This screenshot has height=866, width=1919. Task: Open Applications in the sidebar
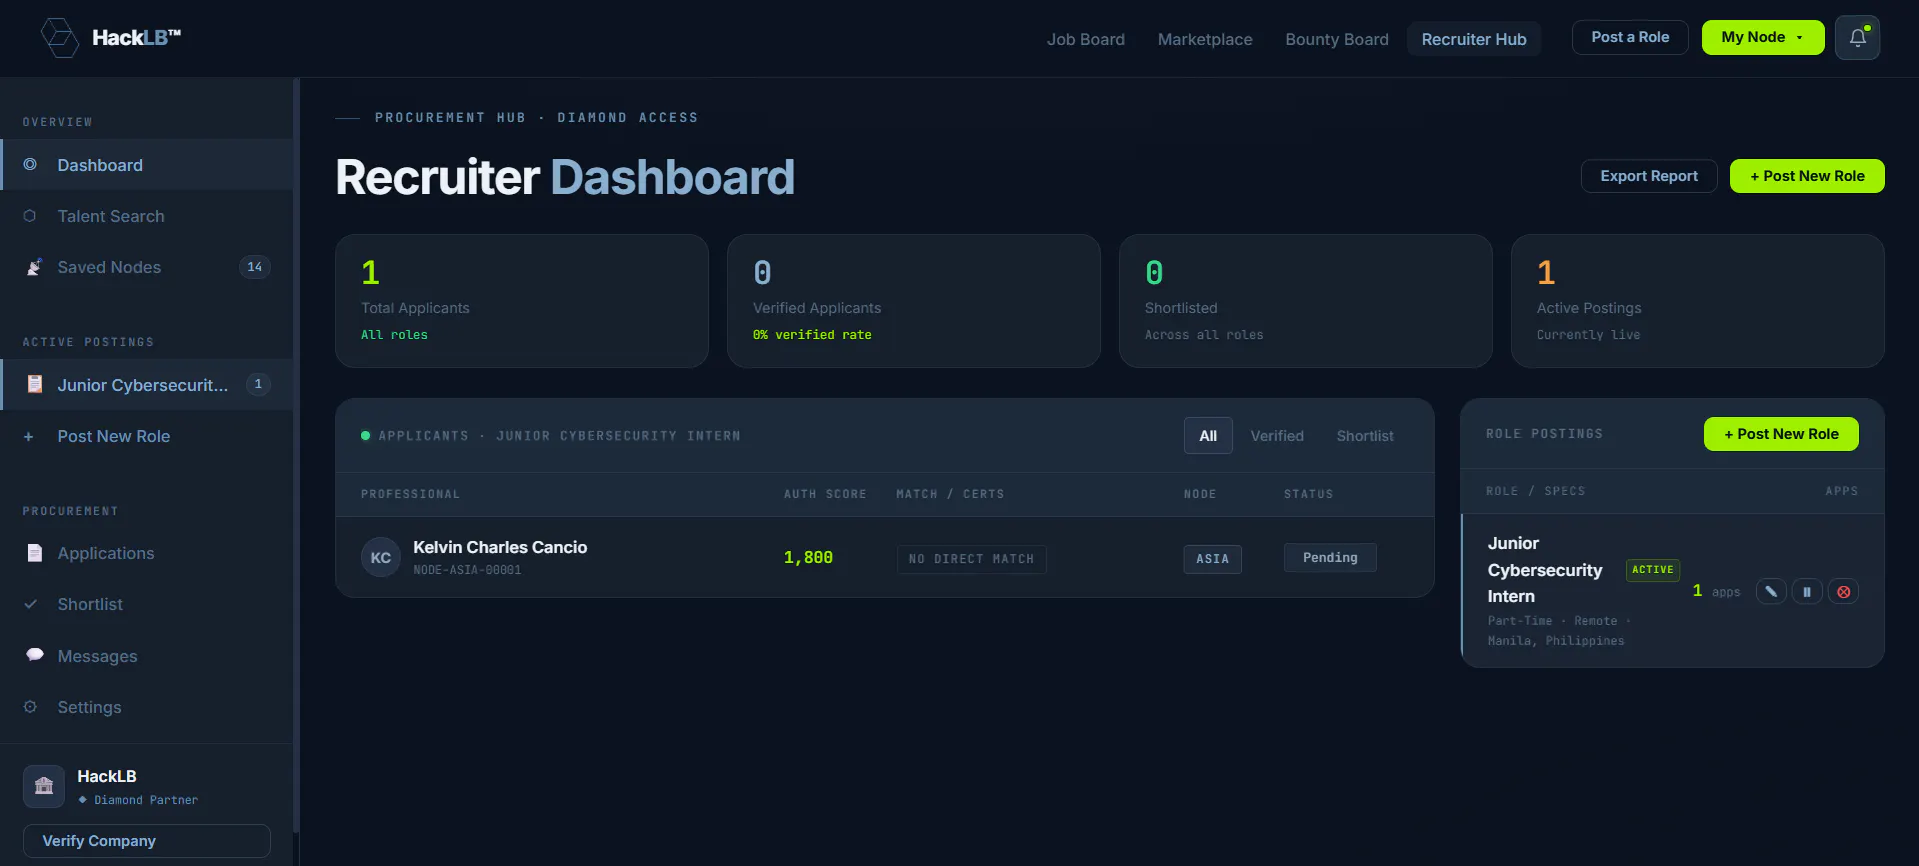click(146, 553)
